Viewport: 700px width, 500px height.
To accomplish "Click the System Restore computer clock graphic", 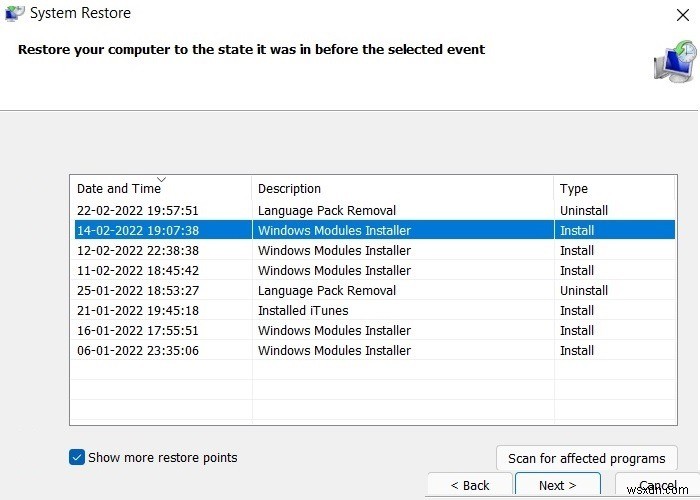I will [675, 61].
